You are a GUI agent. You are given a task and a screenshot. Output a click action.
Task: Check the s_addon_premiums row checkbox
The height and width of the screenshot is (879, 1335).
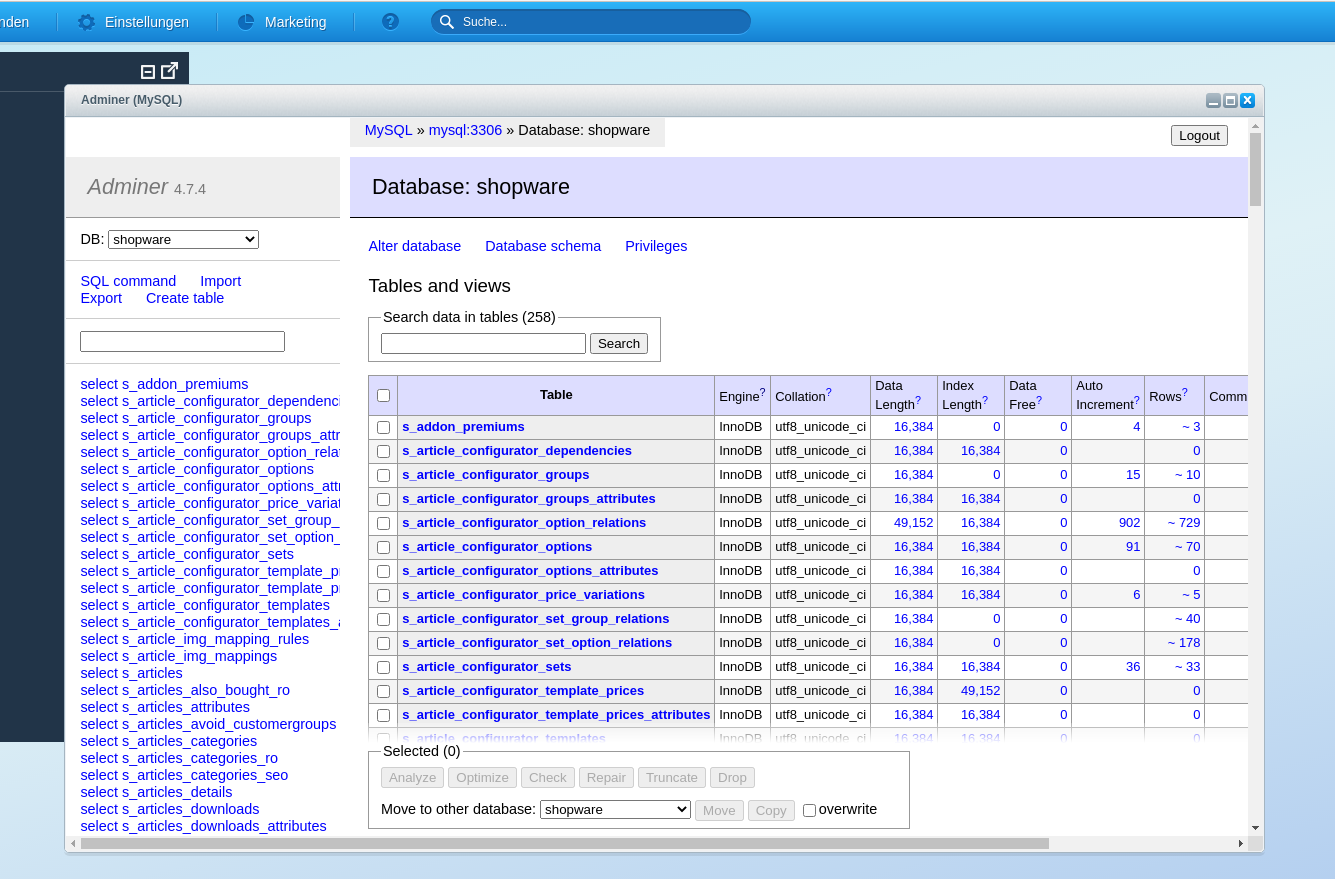(383, 427)
